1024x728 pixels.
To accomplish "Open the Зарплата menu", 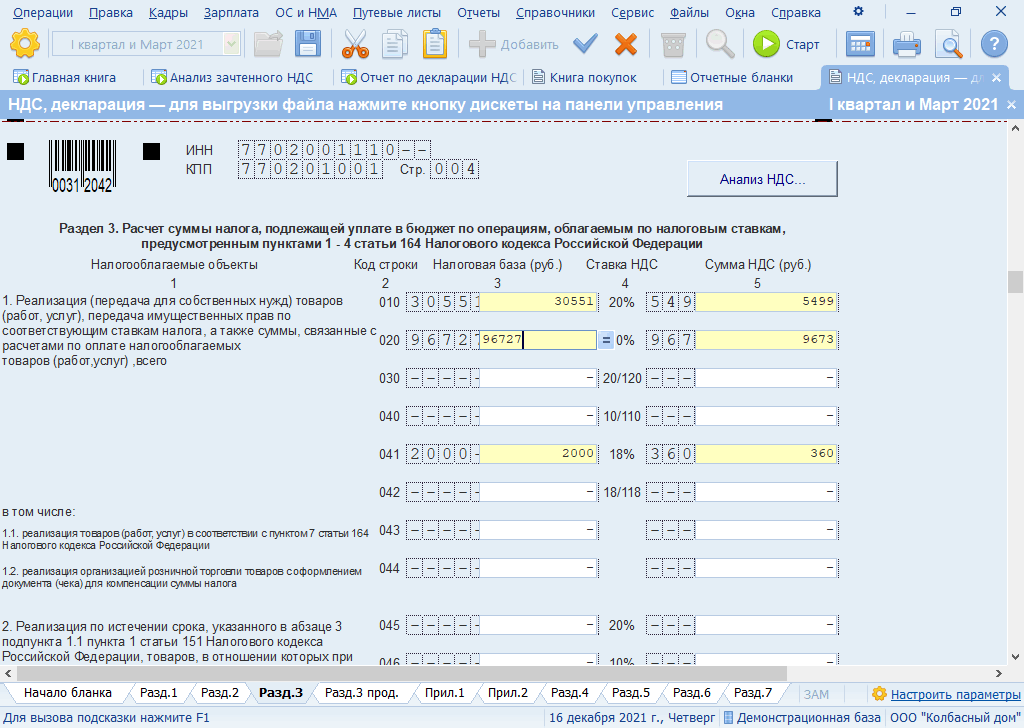I will [231, 13].
